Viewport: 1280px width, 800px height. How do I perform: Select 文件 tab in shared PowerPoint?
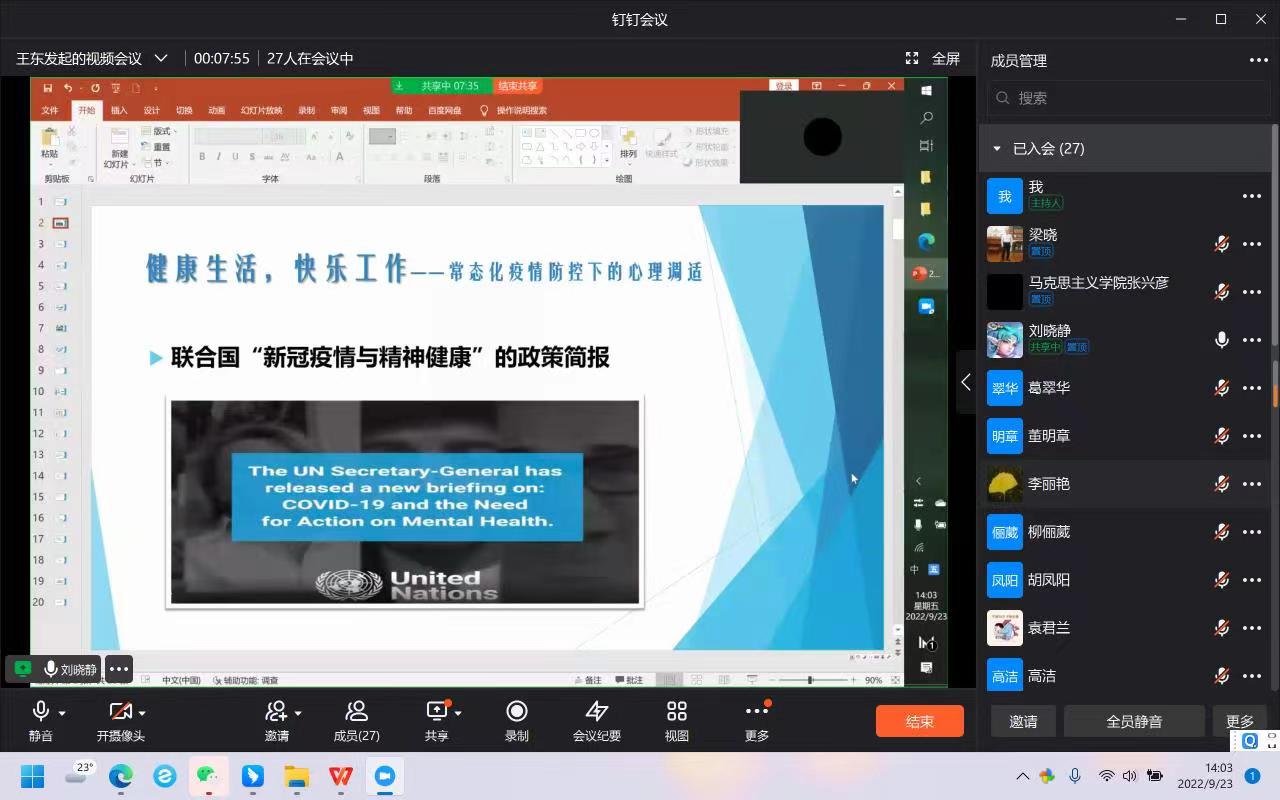pos(50,110)
